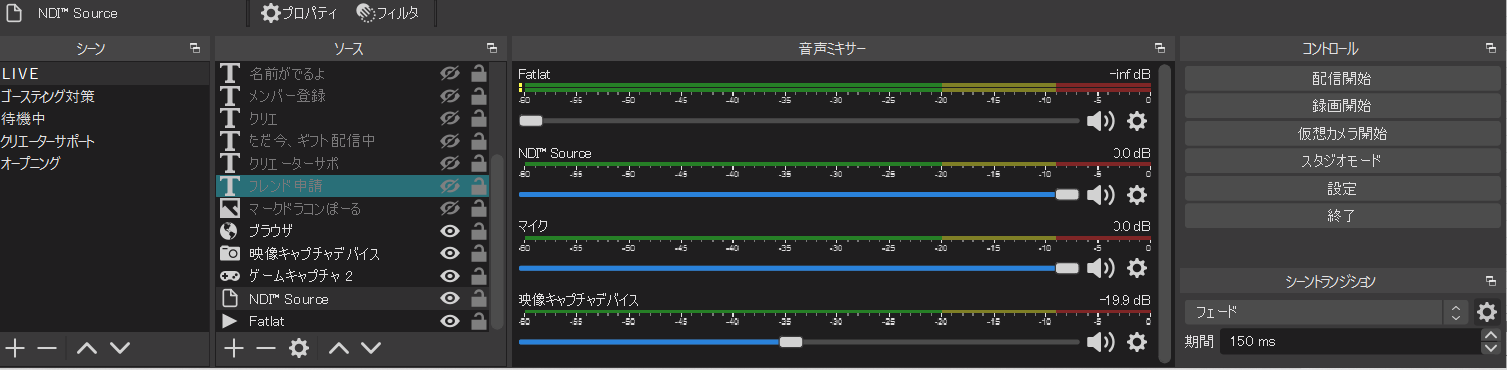Image resolution: width=1507 pixels, height=370 pixels.
Task: Undock the ソース panel
Action: [x=491, y=48]
